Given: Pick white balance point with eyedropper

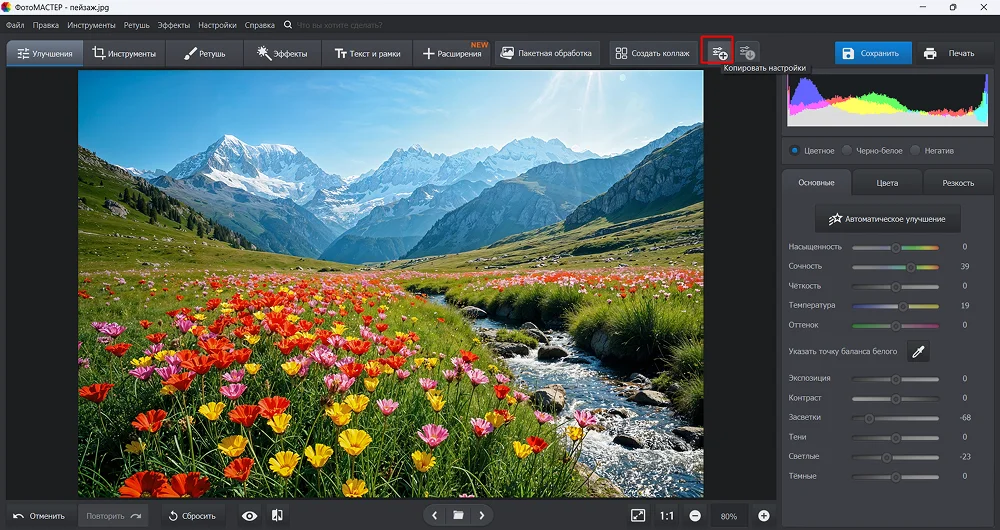Looking at the screenshot, I should [918, 351].
